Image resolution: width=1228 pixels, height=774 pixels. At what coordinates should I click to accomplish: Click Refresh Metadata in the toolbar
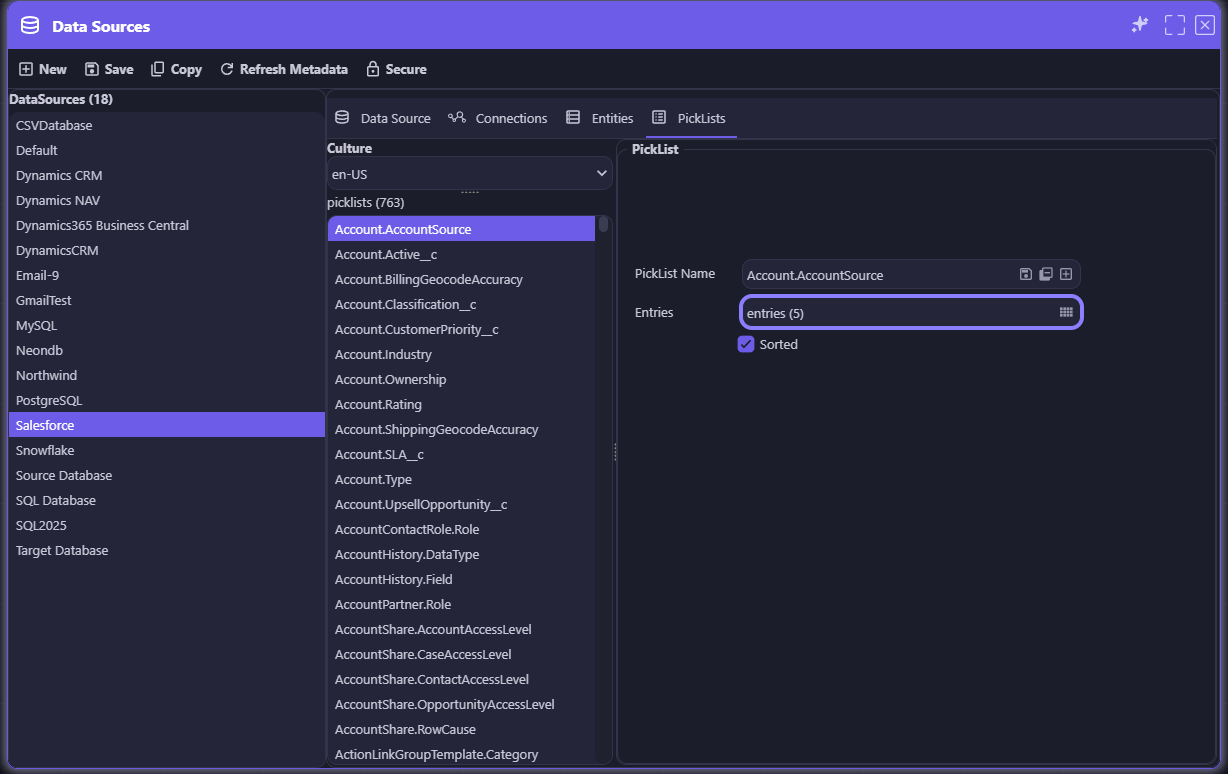click(x=284, y=69)
